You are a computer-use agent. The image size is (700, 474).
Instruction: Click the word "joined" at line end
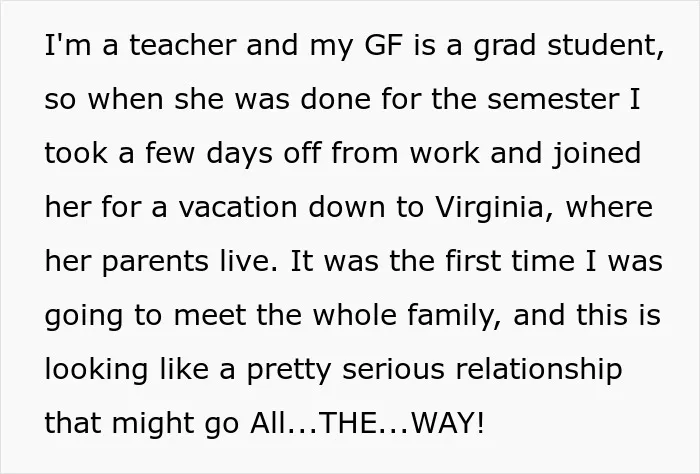point(596,153)
